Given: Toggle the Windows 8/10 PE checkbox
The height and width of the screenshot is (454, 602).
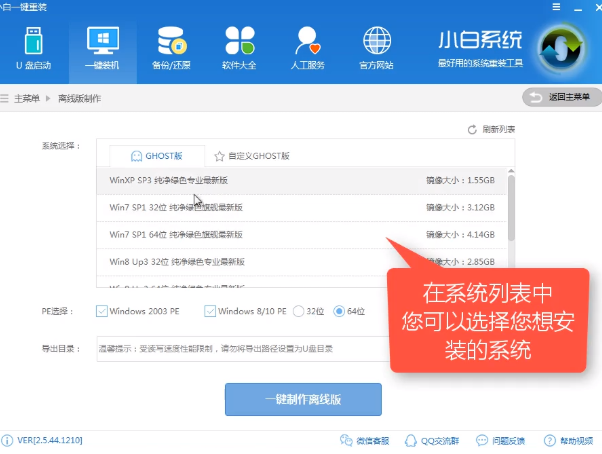Looking at the screenshot, I should [x=210, y=311].
